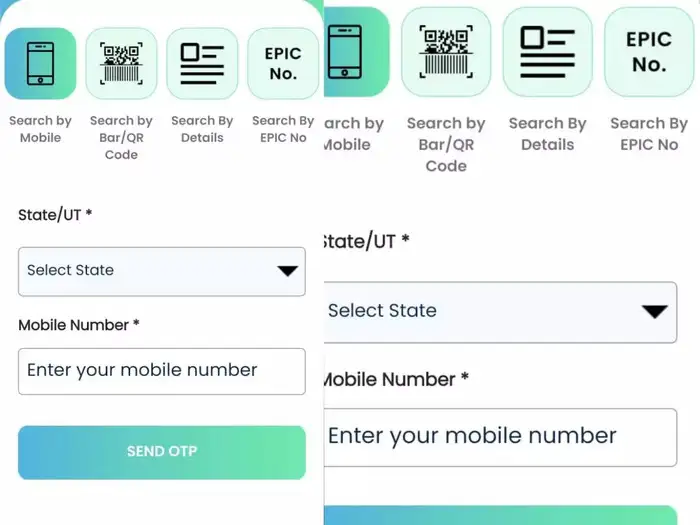Screen dimensions: 700x525
Task: Tap the enlarged QR barcode icon on right
Action: pos(446,52)
